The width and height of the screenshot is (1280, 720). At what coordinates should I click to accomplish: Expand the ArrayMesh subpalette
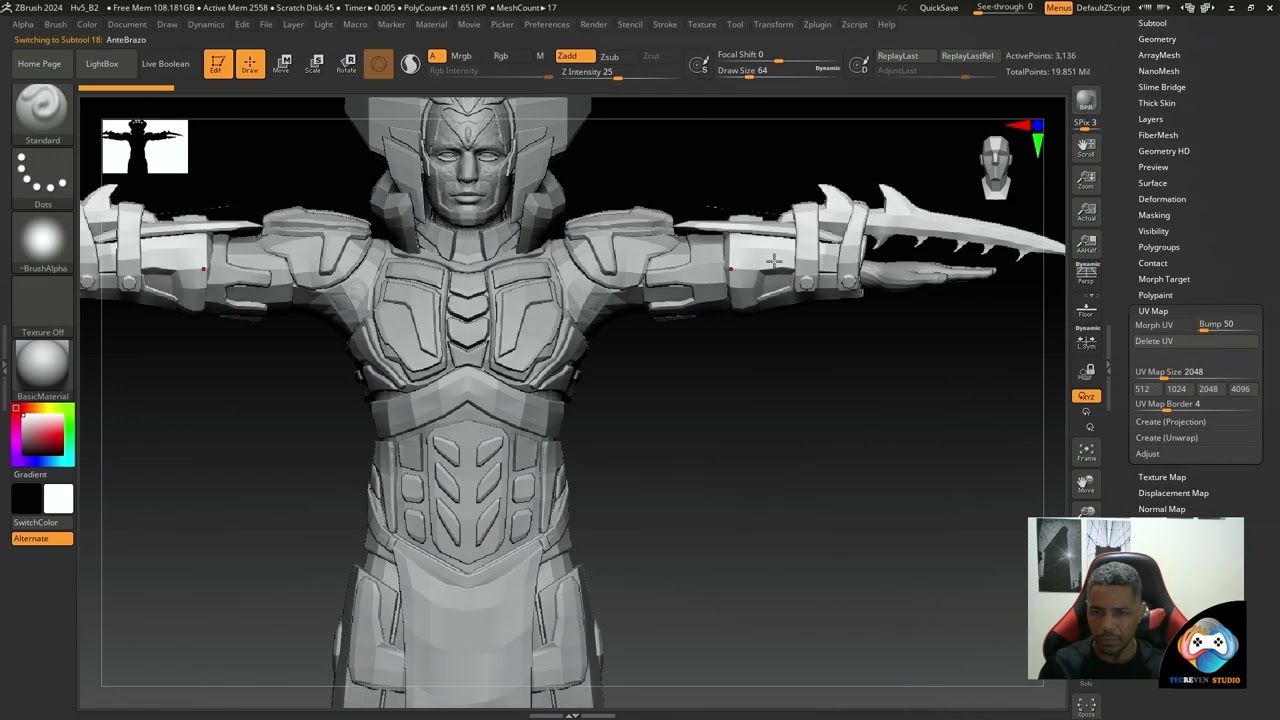1159,55
